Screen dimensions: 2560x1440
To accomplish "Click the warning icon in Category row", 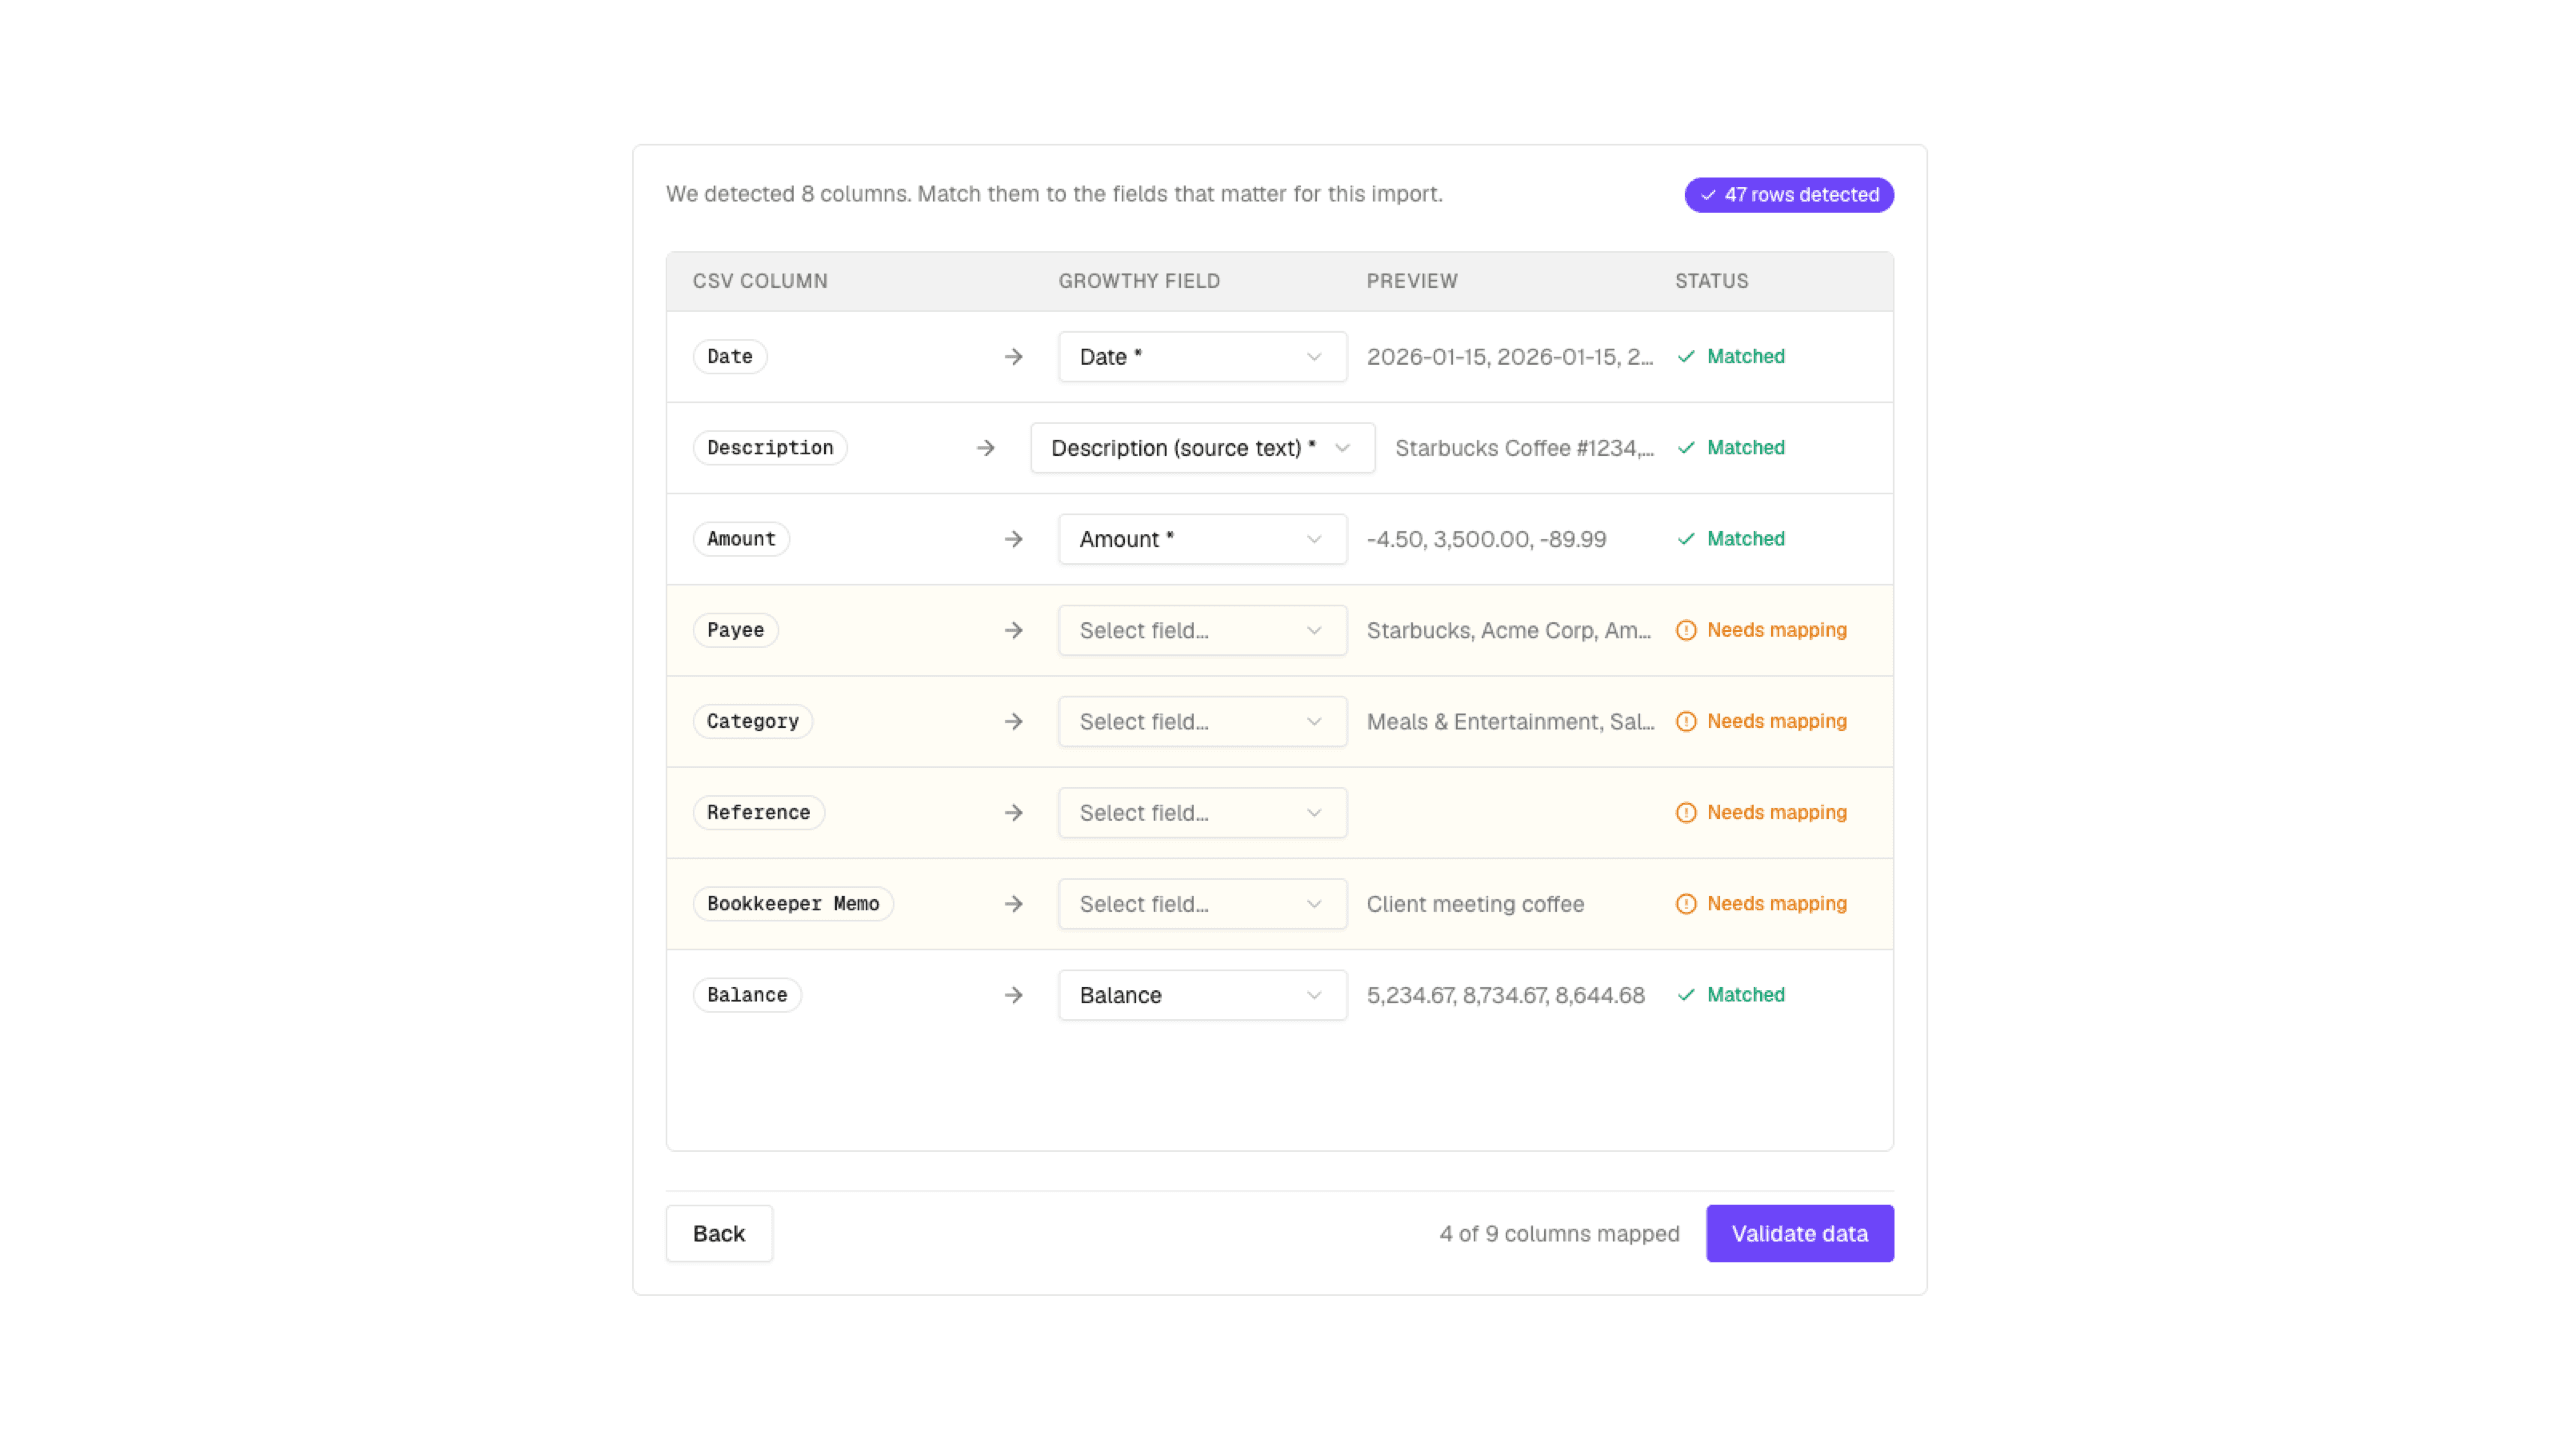I will tap(1686, 721).
